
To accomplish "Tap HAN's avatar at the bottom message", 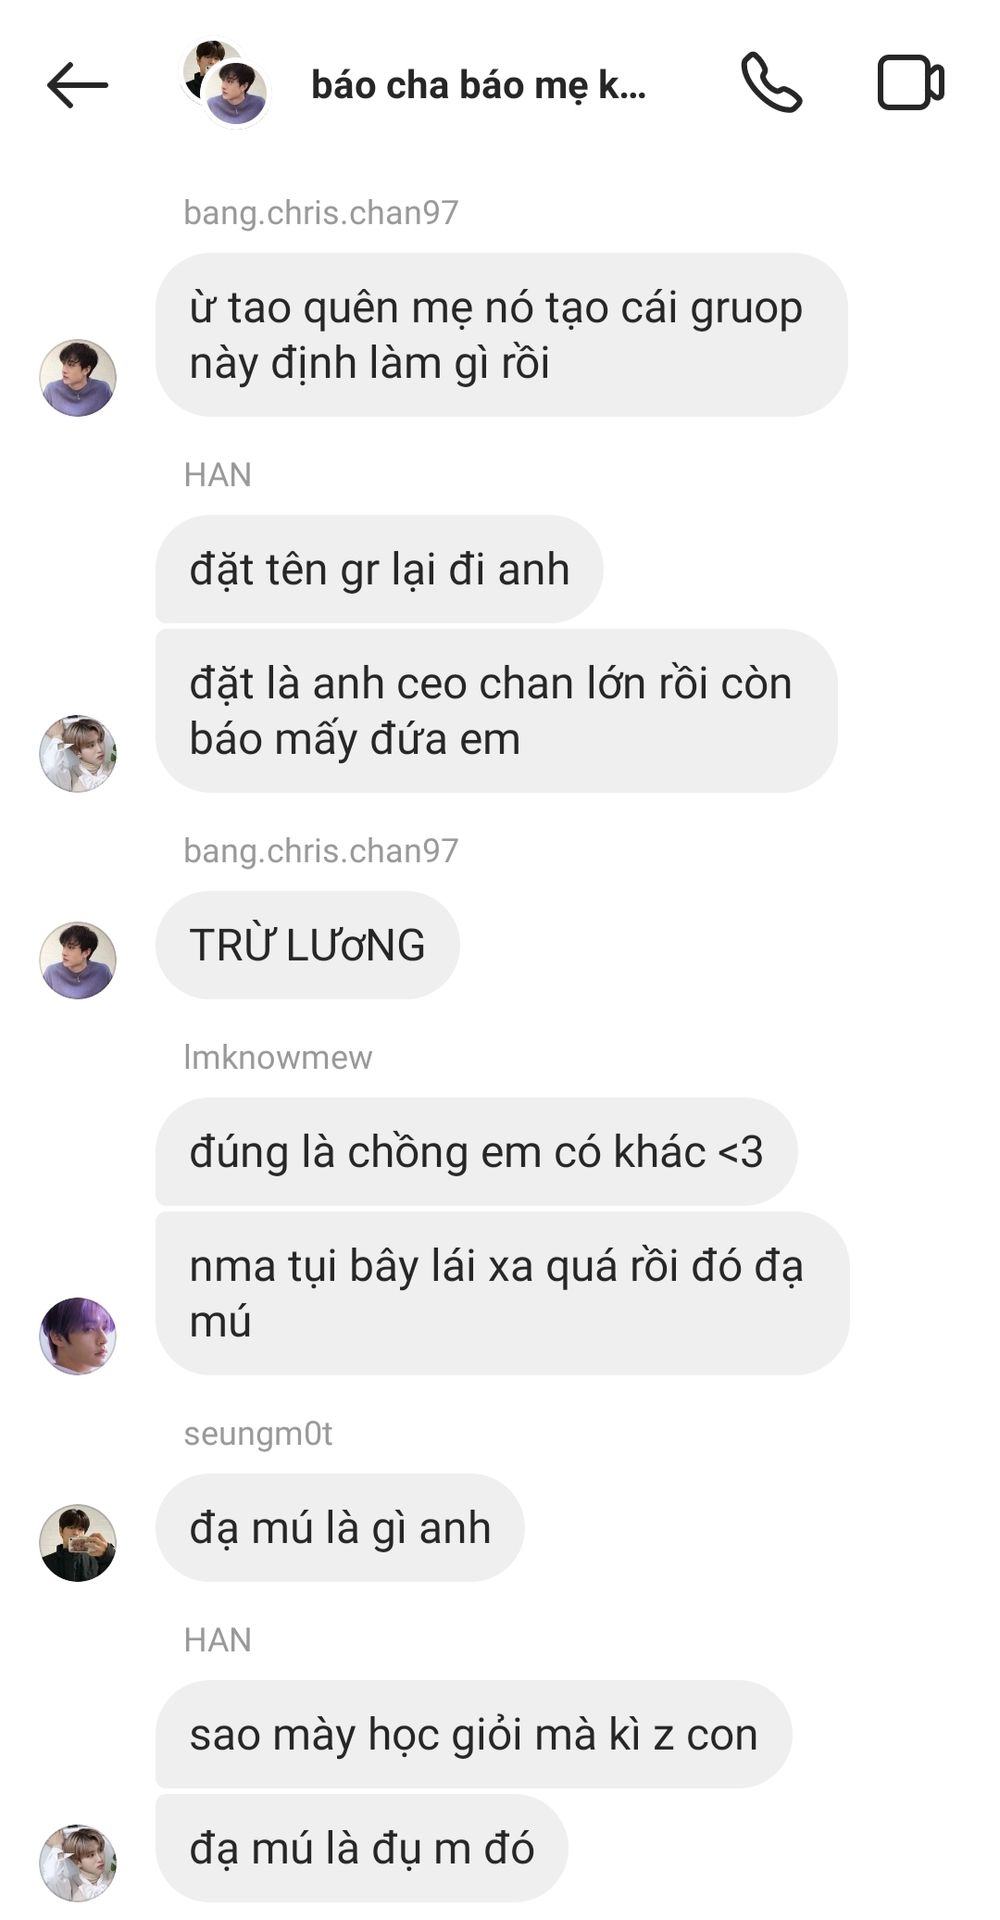I will (x=78, y=1863).
